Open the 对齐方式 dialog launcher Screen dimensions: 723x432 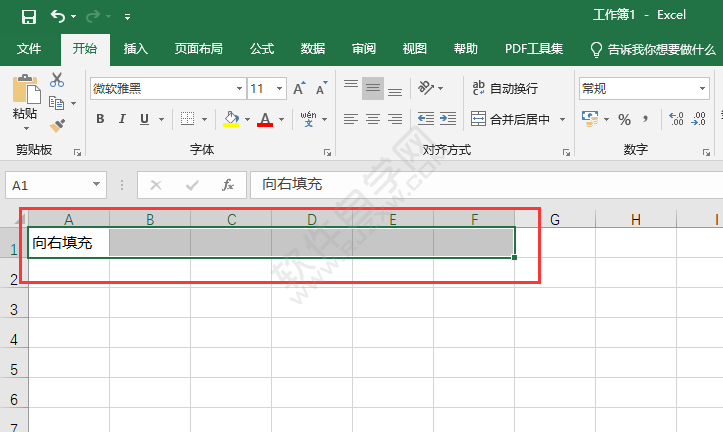click(566, 152)
